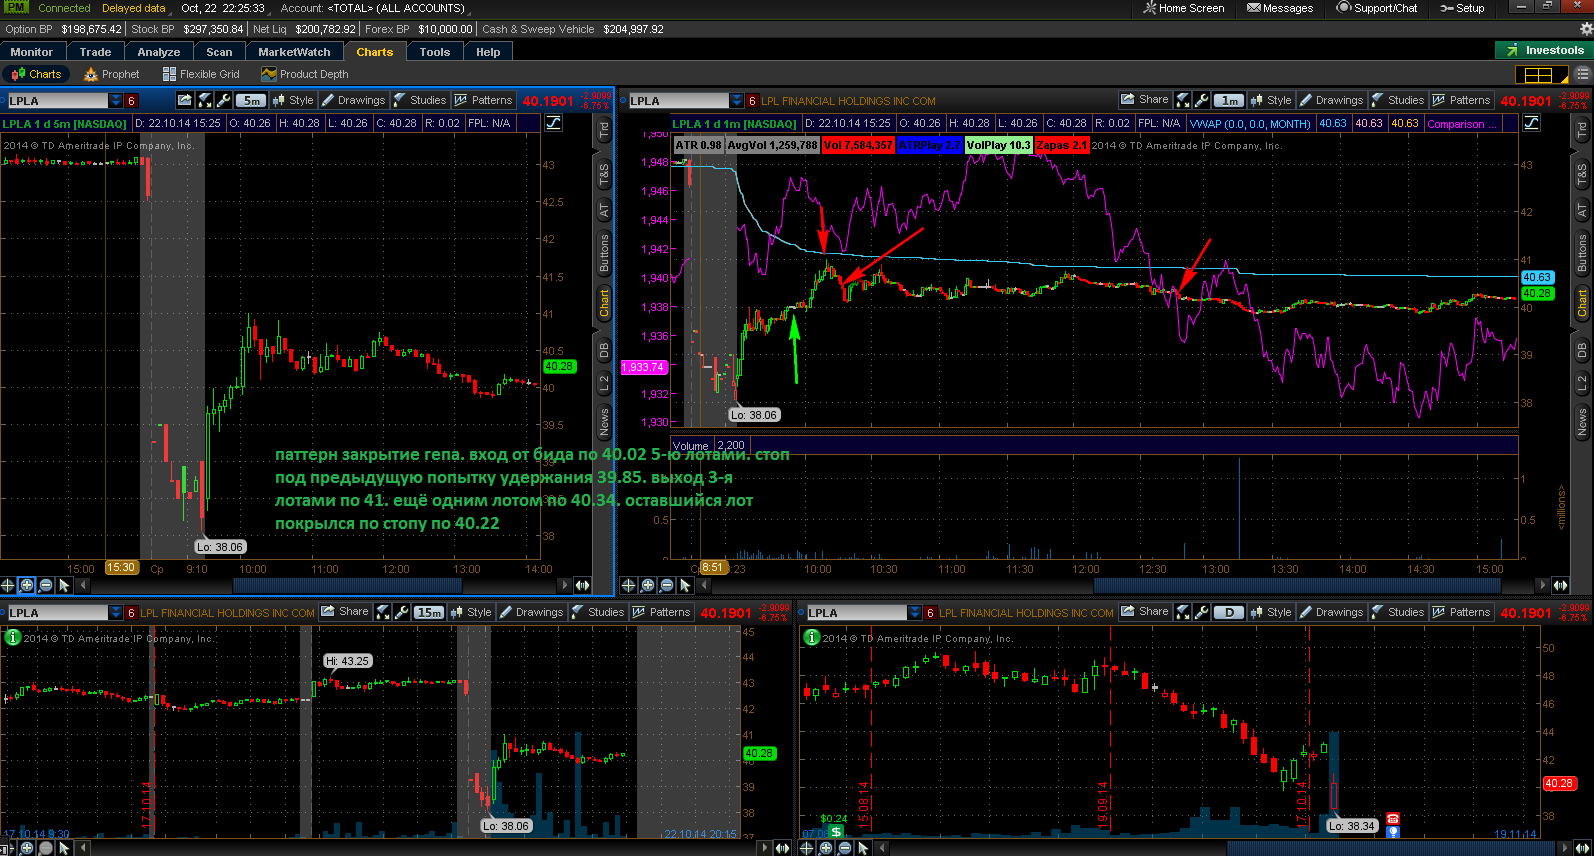Toggle the study line indicator in 1m chart header
Viewport: 1594px width, 856px height.
(1531, 123)
